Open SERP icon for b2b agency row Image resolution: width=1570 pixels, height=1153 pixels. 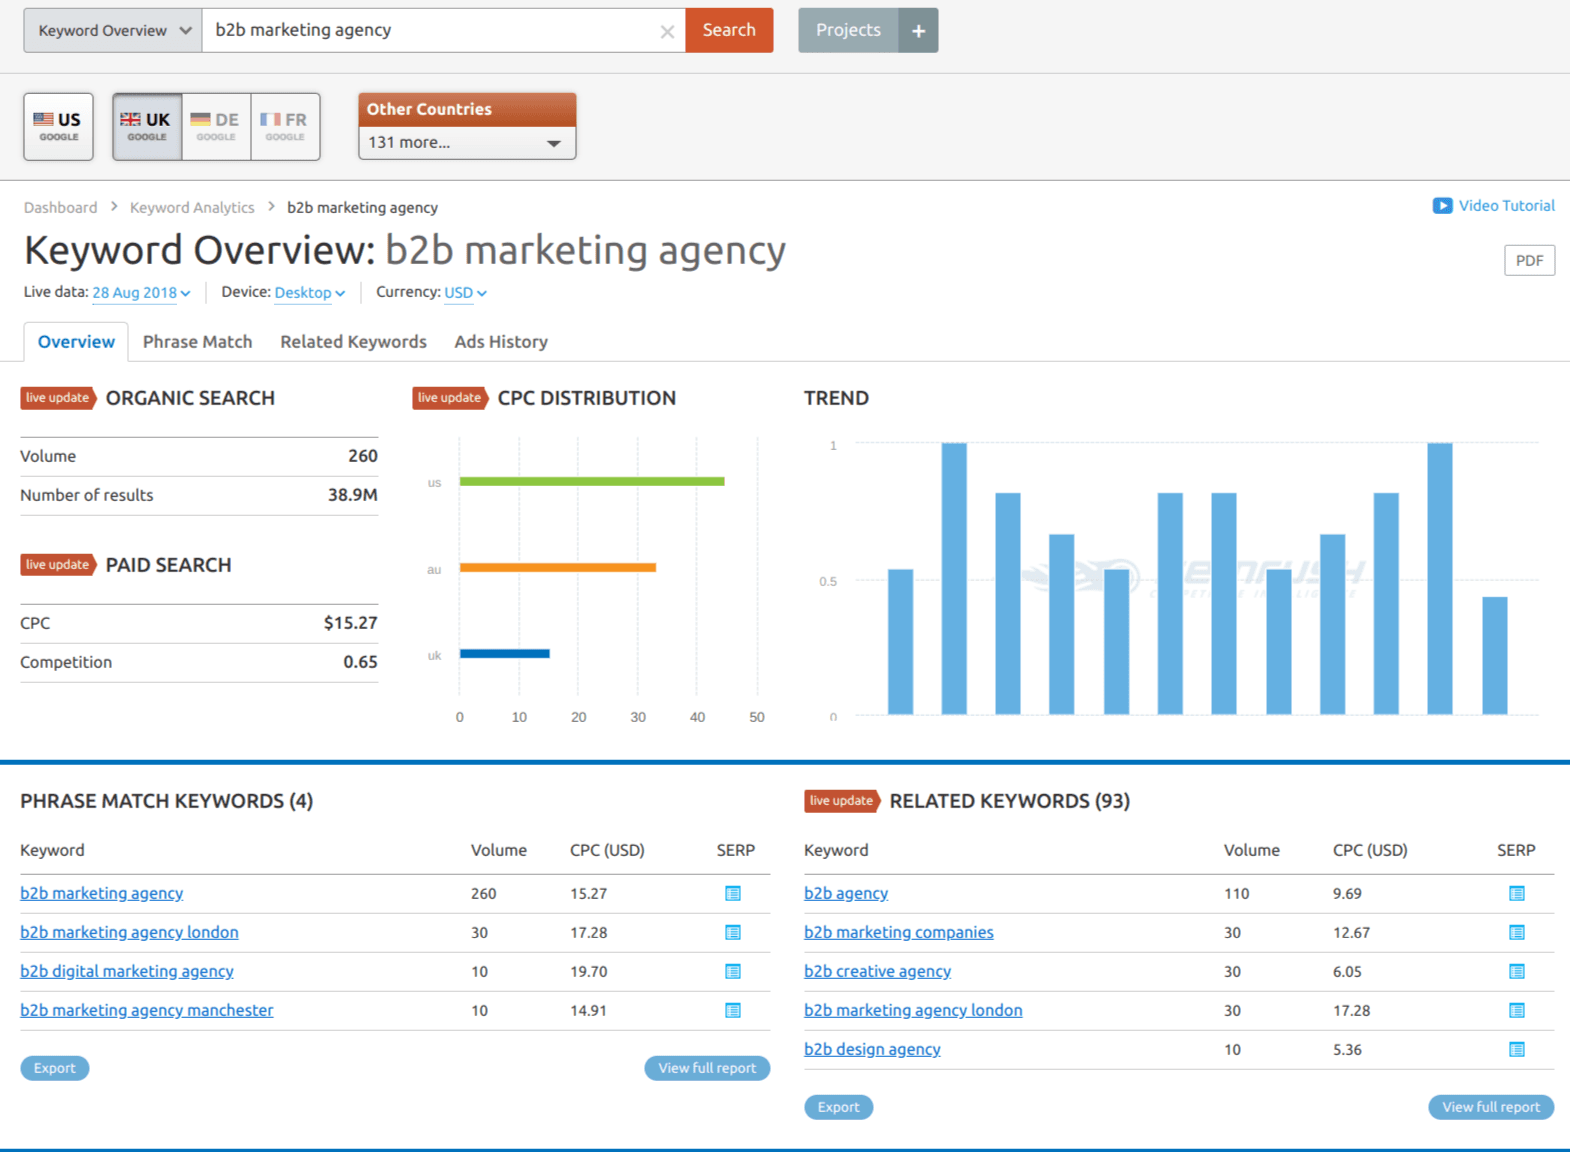click(1517, 893)
